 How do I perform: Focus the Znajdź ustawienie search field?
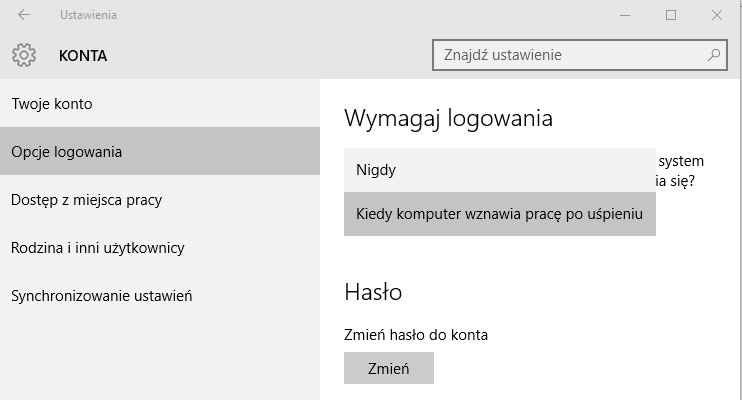pyautogui.click(x=580, y=55)
